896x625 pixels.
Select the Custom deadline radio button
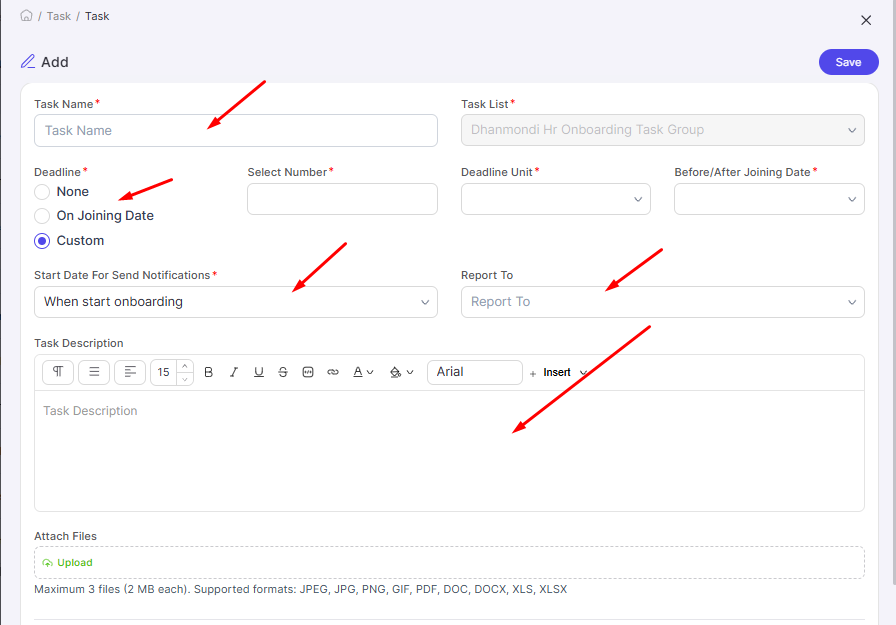click(x=40, y=240)
